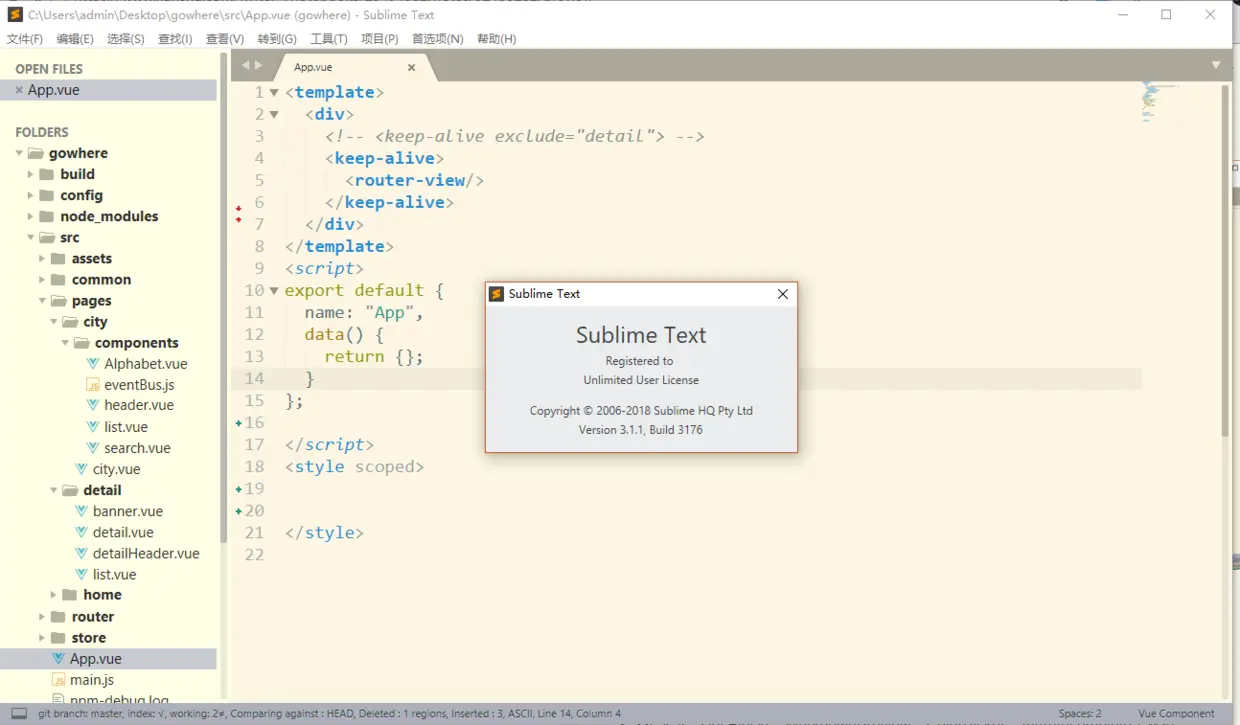Fold the div block on line 2
This screenshot has width=1240, height=725.
tap(274, 114)
